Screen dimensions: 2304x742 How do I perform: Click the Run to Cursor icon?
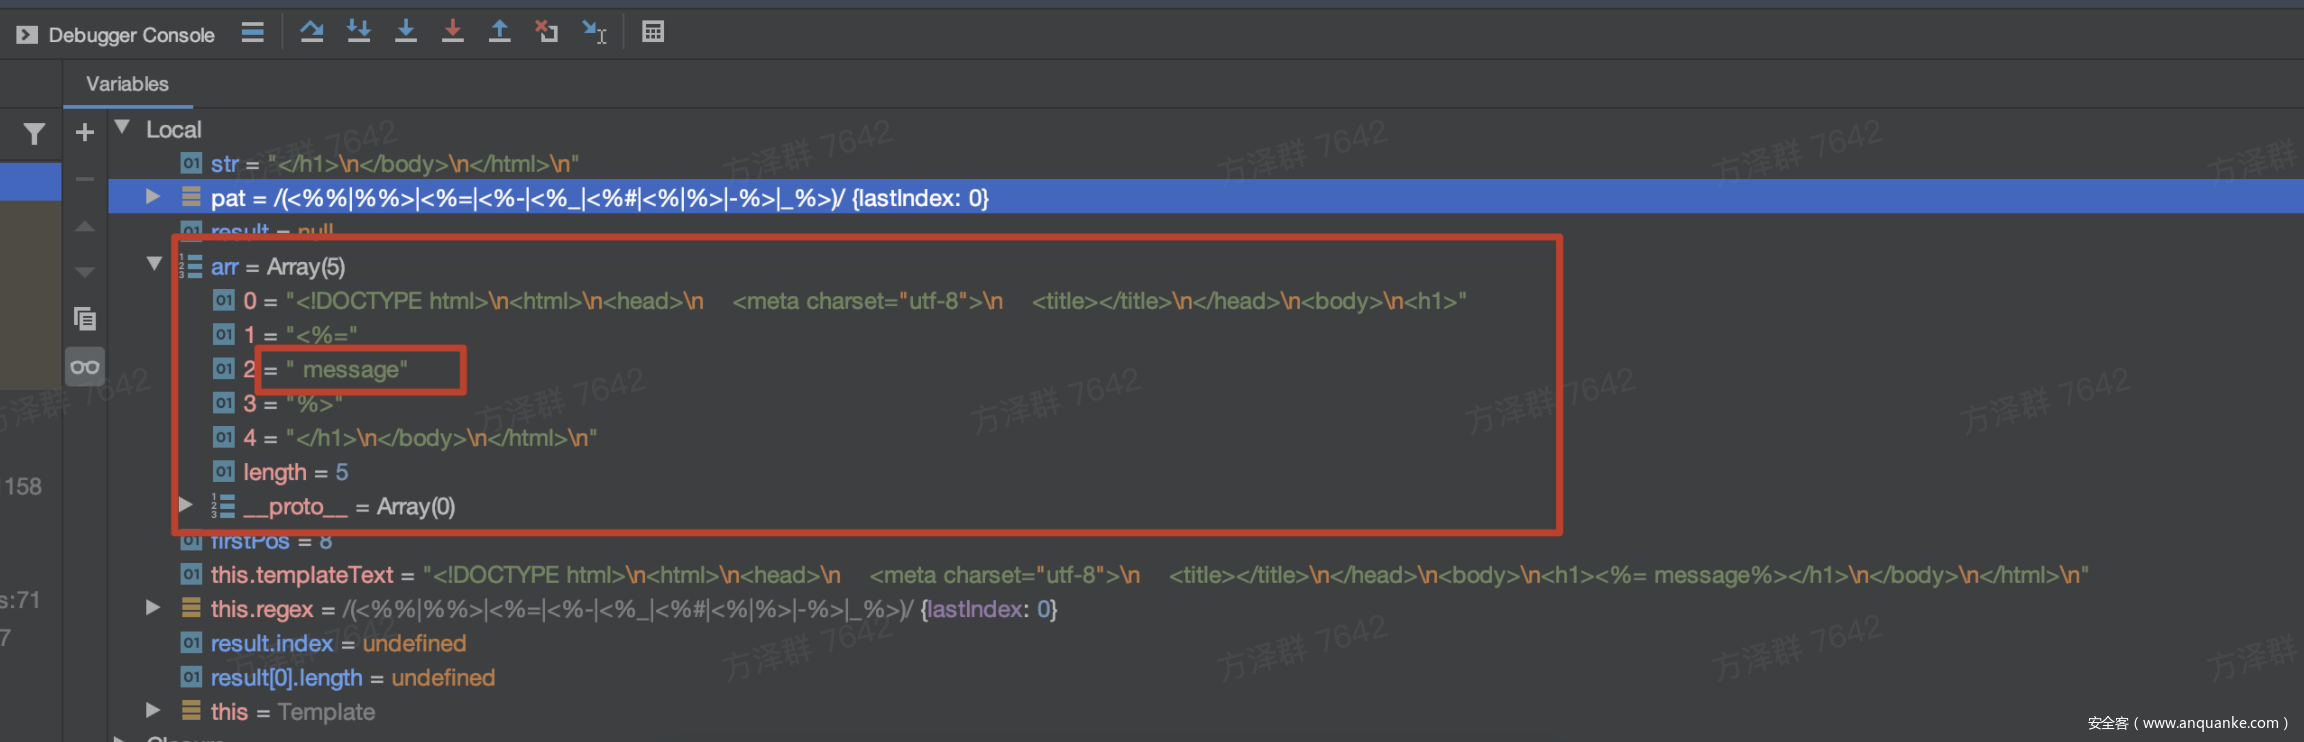click(594, 32)
